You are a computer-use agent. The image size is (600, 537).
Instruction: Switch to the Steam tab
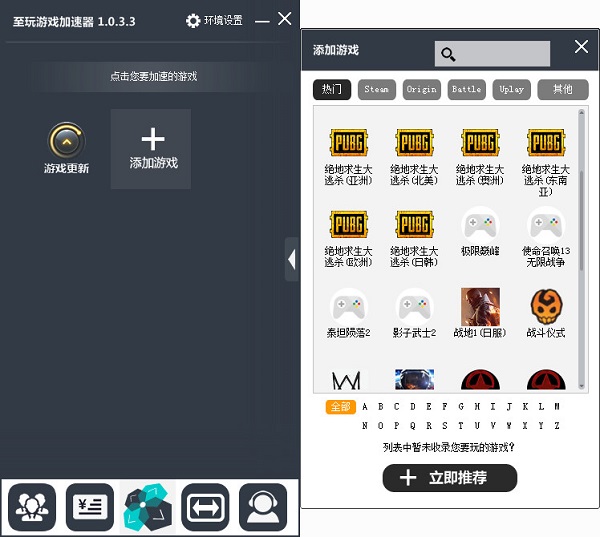click(x=377, y=90)
